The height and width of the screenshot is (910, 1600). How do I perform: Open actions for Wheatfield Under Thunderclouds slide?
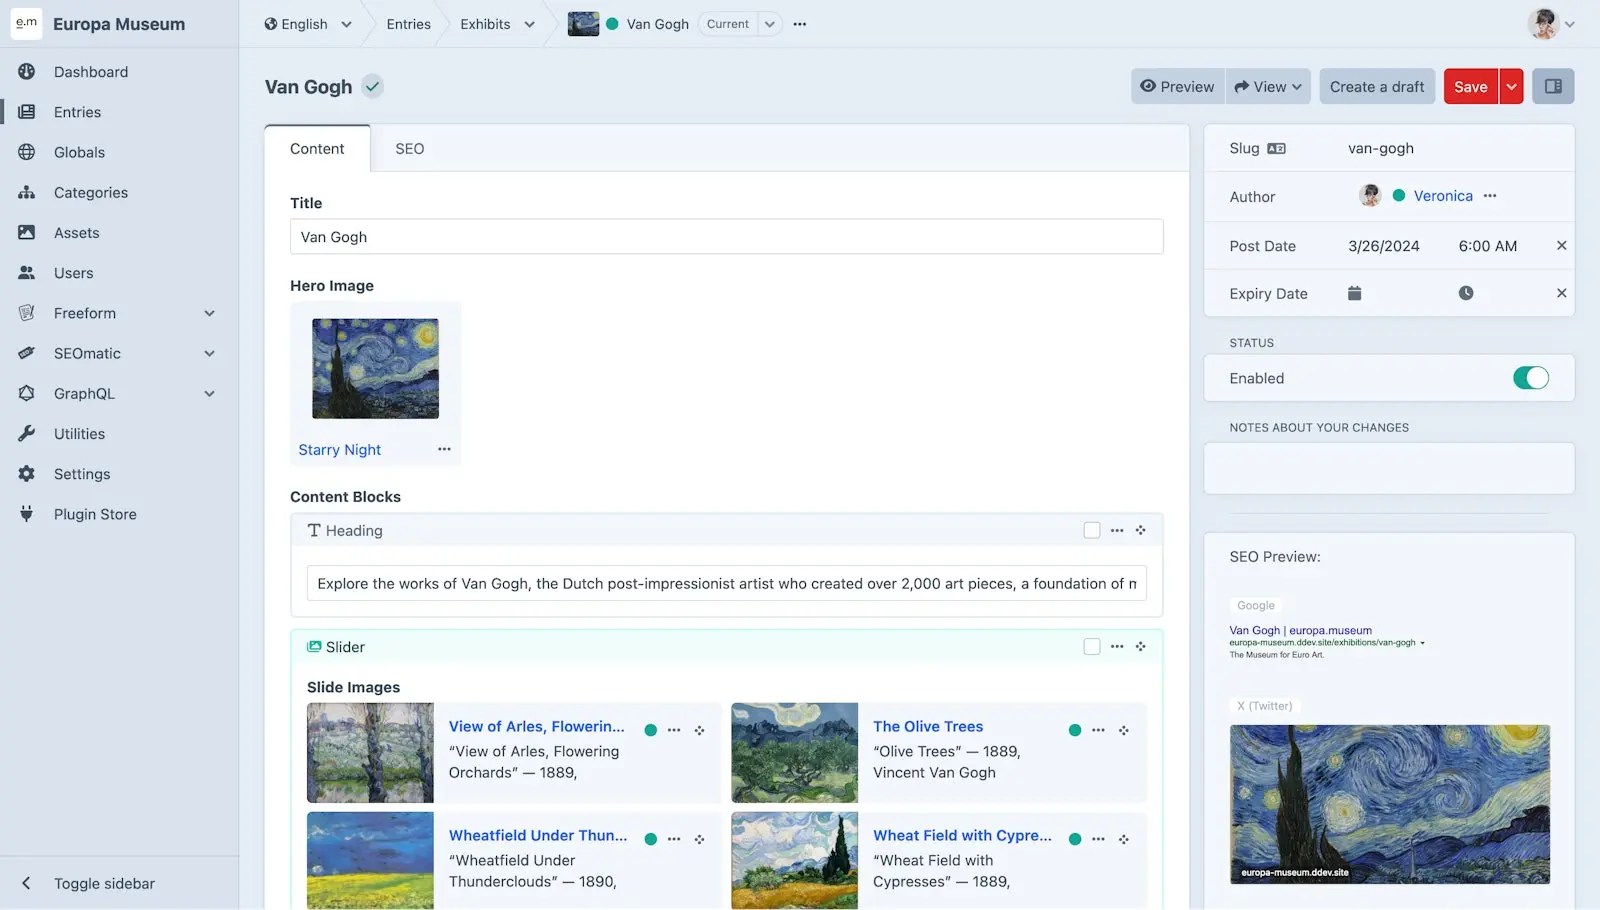tap(674, 839)
